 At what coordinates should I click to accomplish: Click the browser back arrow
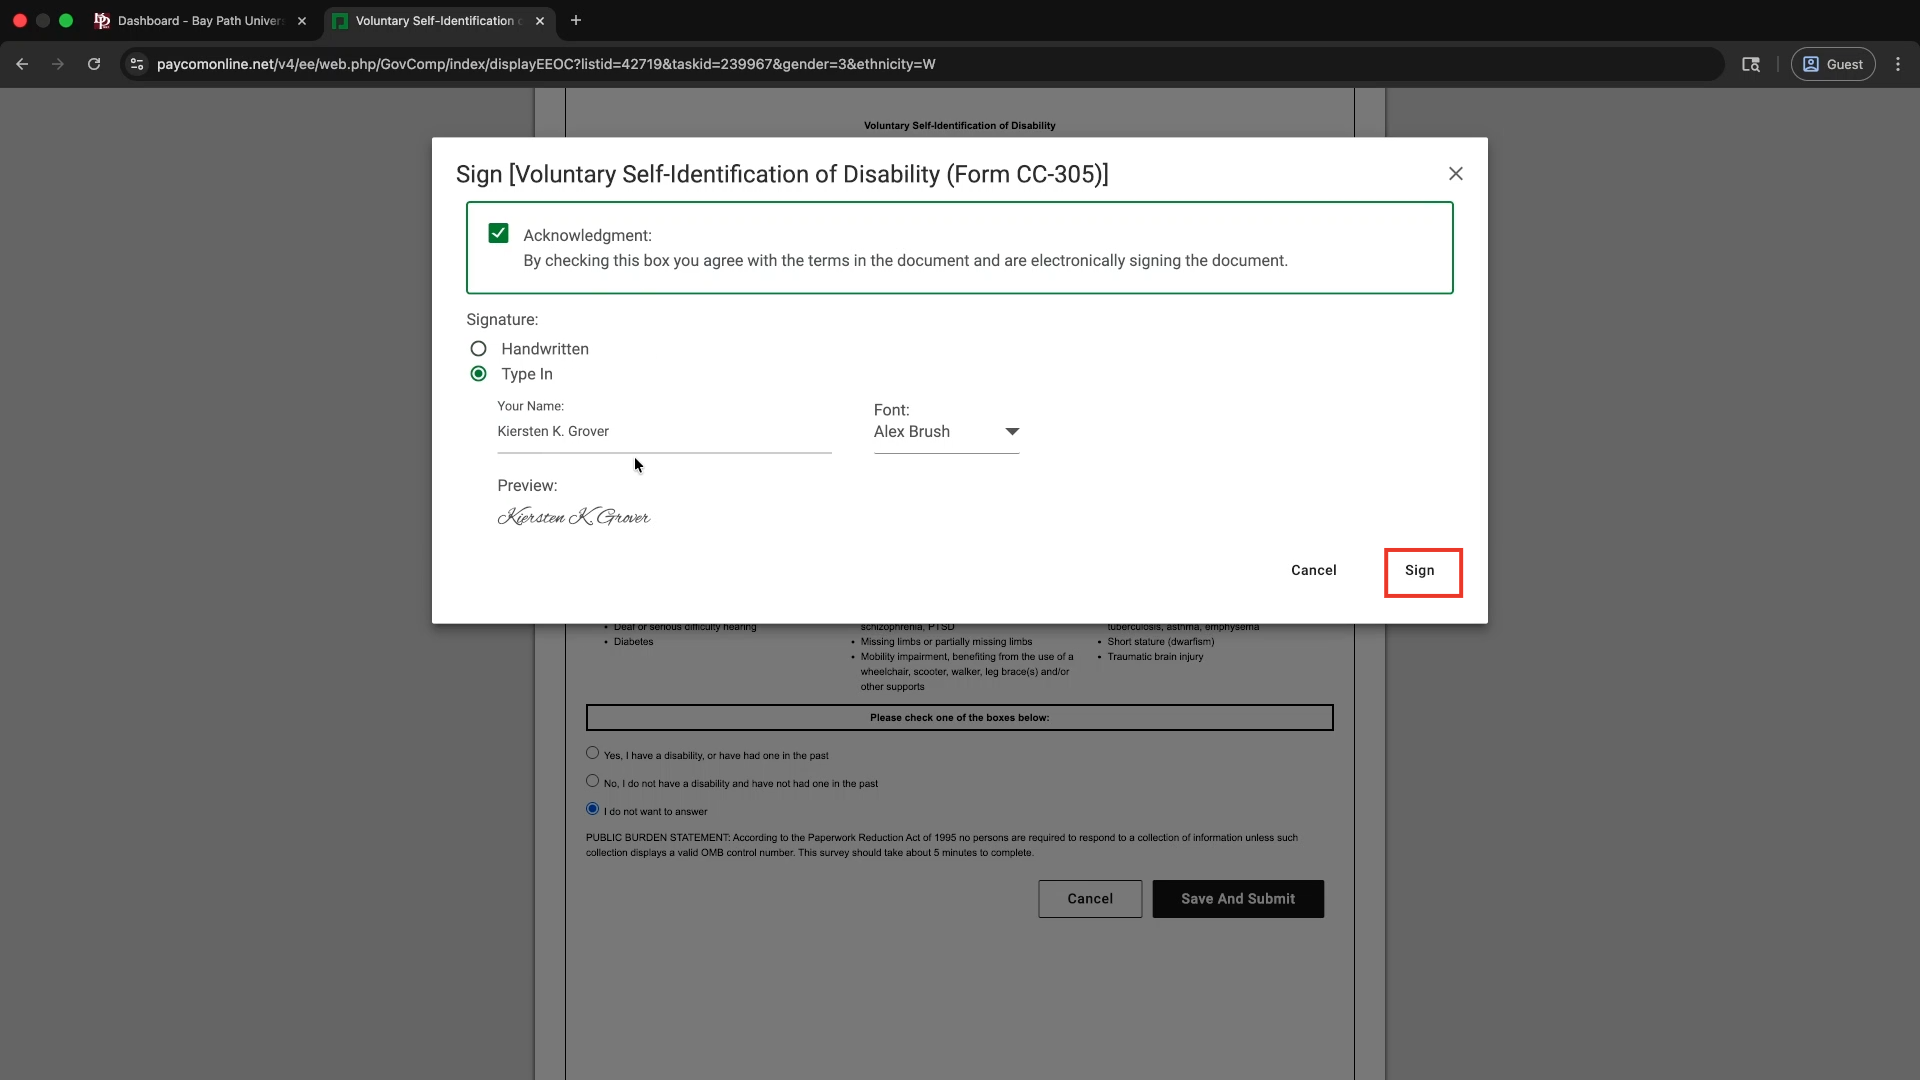click(22, 64)
